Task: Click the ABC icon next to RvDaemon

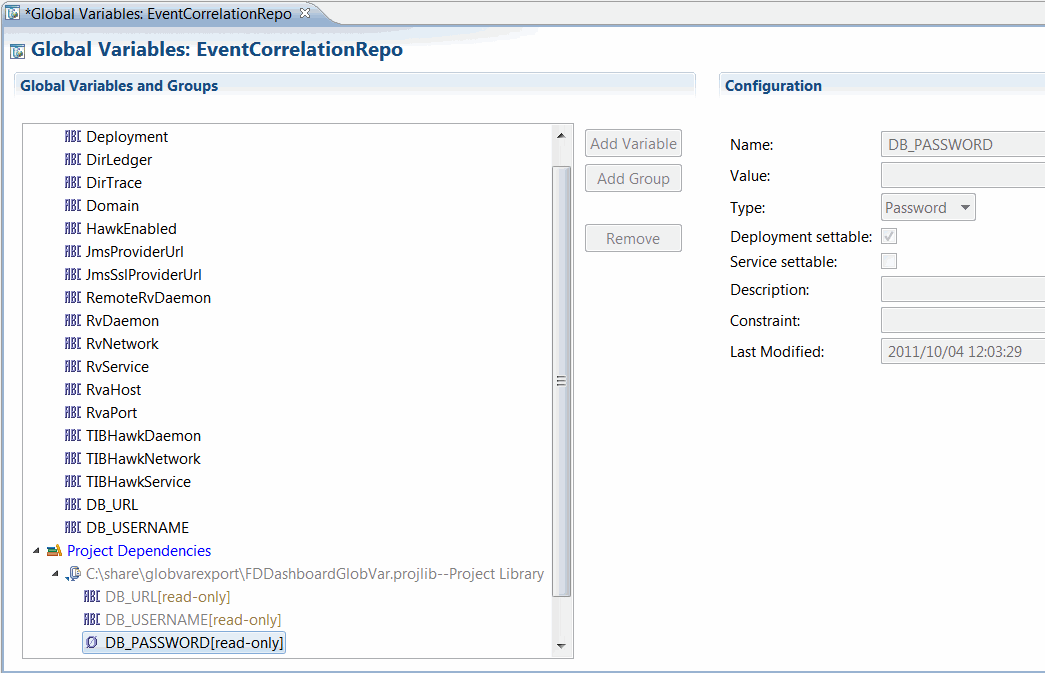Action: (x=70, y=320)
